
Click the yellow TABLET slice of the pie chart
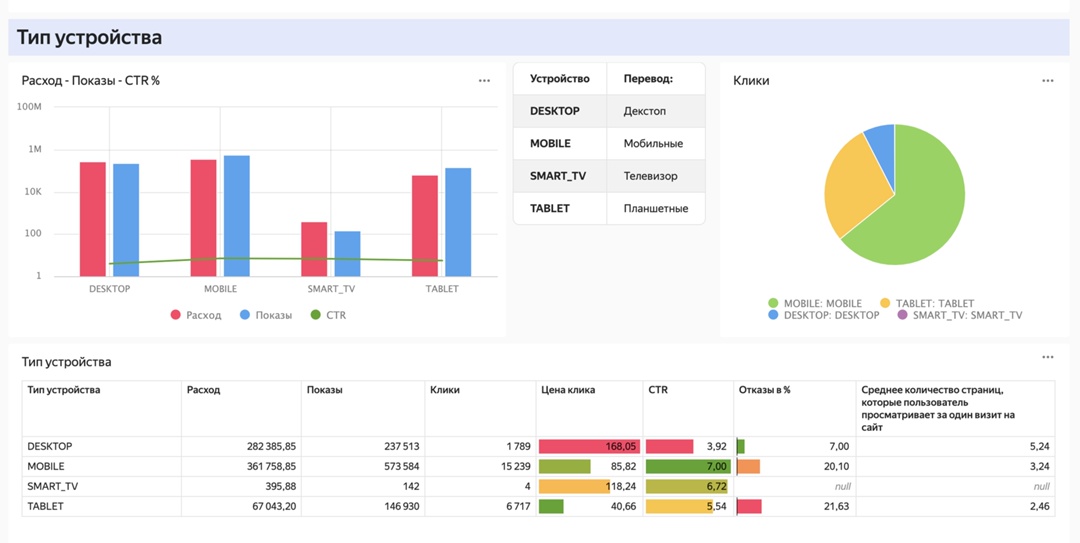pos(848,190)
